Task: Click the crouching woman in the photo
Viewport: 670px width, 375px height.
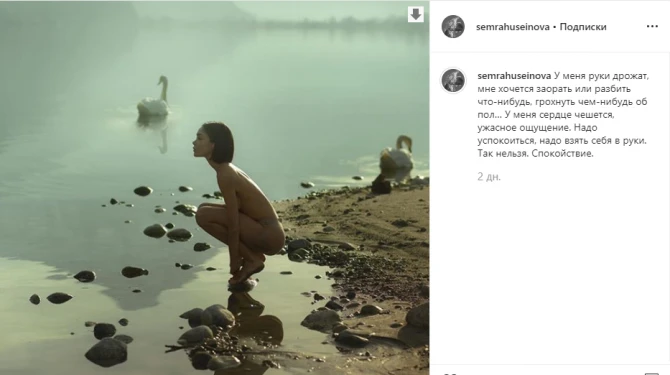Action: (x=238, y=203)
